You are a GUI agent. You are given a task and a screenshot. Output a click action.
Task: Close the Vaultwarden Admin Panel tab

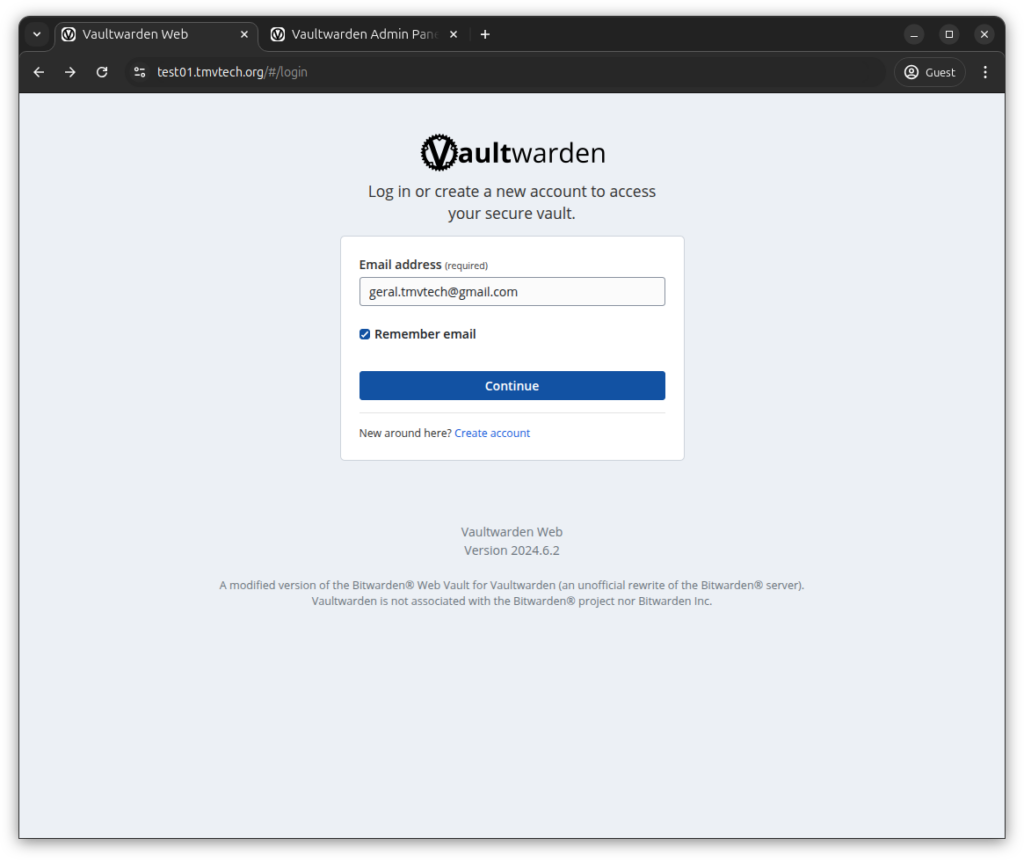[x=453, y=34]
